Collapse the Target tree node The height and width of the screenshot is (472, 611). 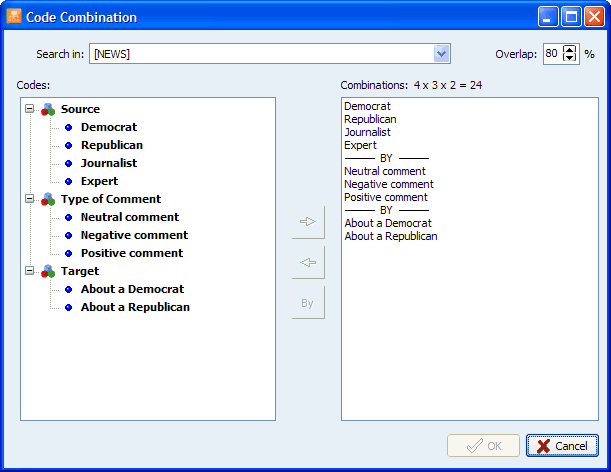29,272
